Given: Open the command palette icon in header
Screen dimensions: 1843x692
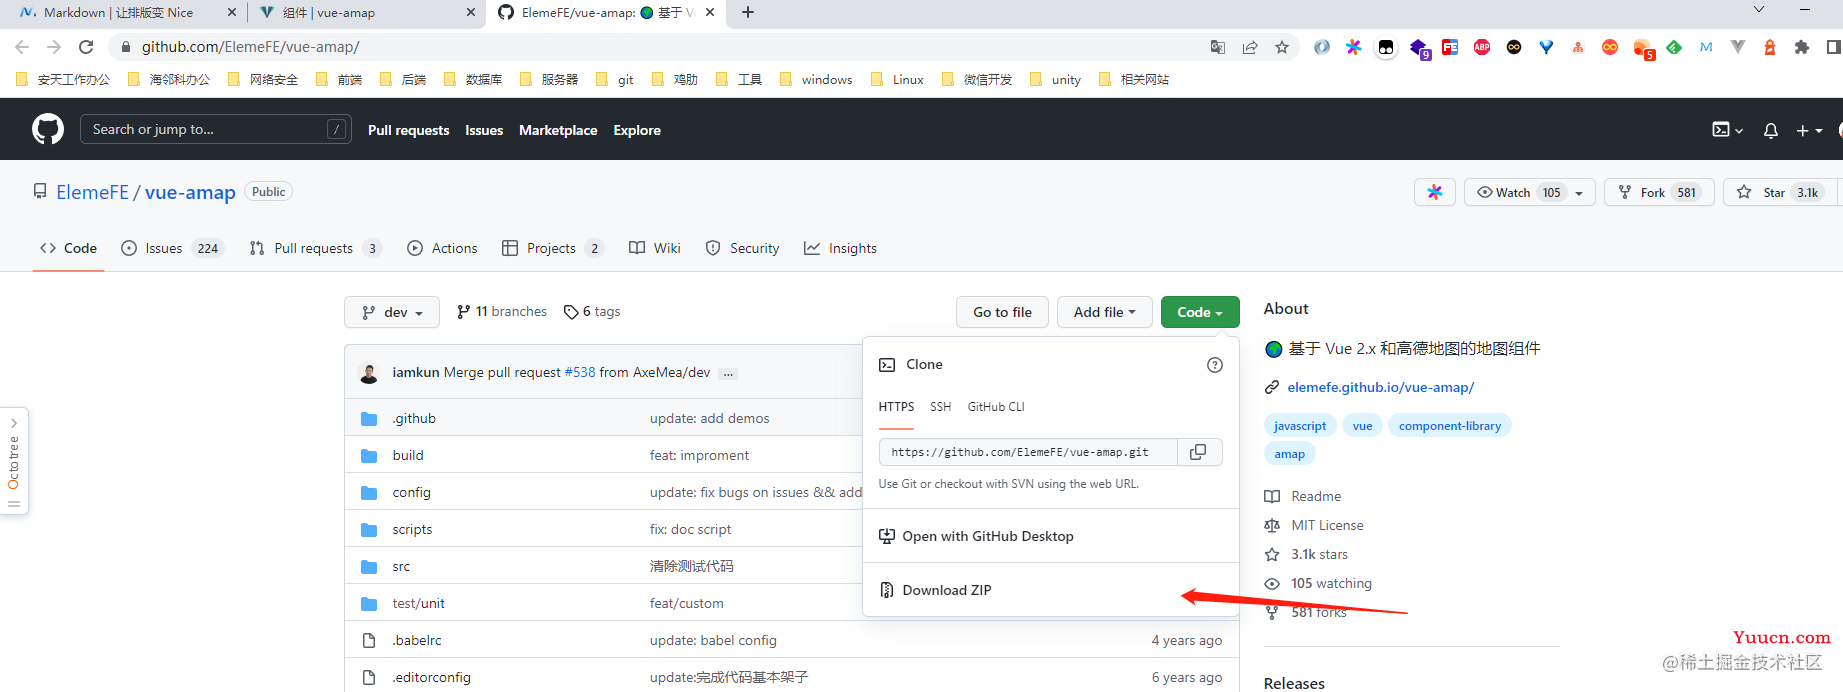Looking at the screenshot, I should click(1727, 130).
